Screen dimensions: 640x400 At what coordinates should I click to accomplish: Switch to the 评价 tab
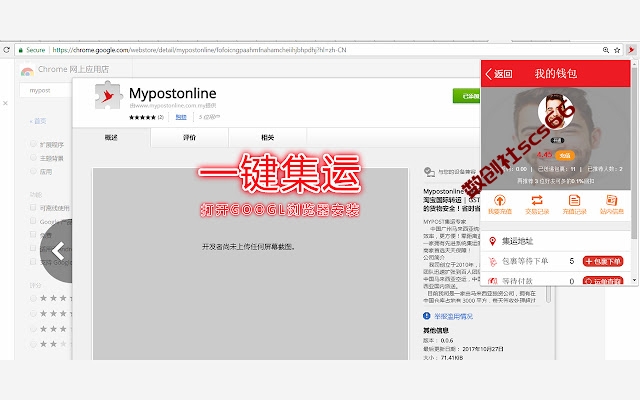[x=189, y=138]
